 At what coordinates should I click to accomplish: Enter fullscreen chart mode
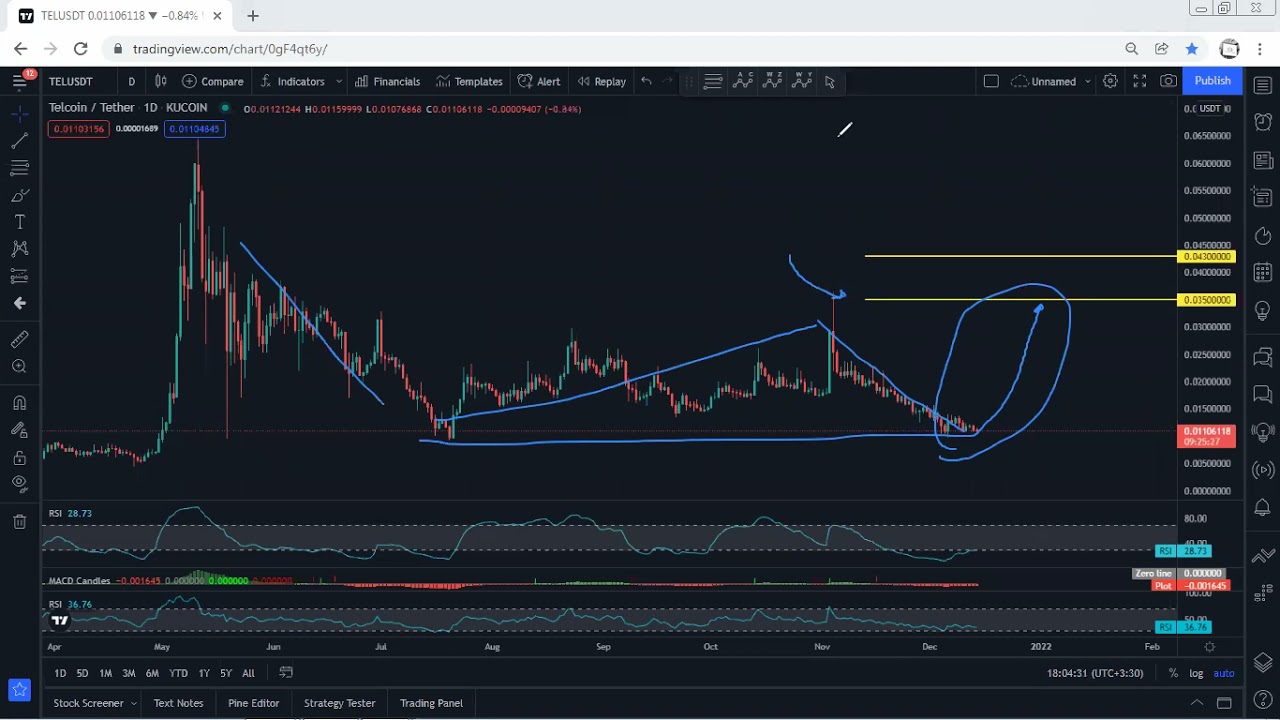[1139, 81]
